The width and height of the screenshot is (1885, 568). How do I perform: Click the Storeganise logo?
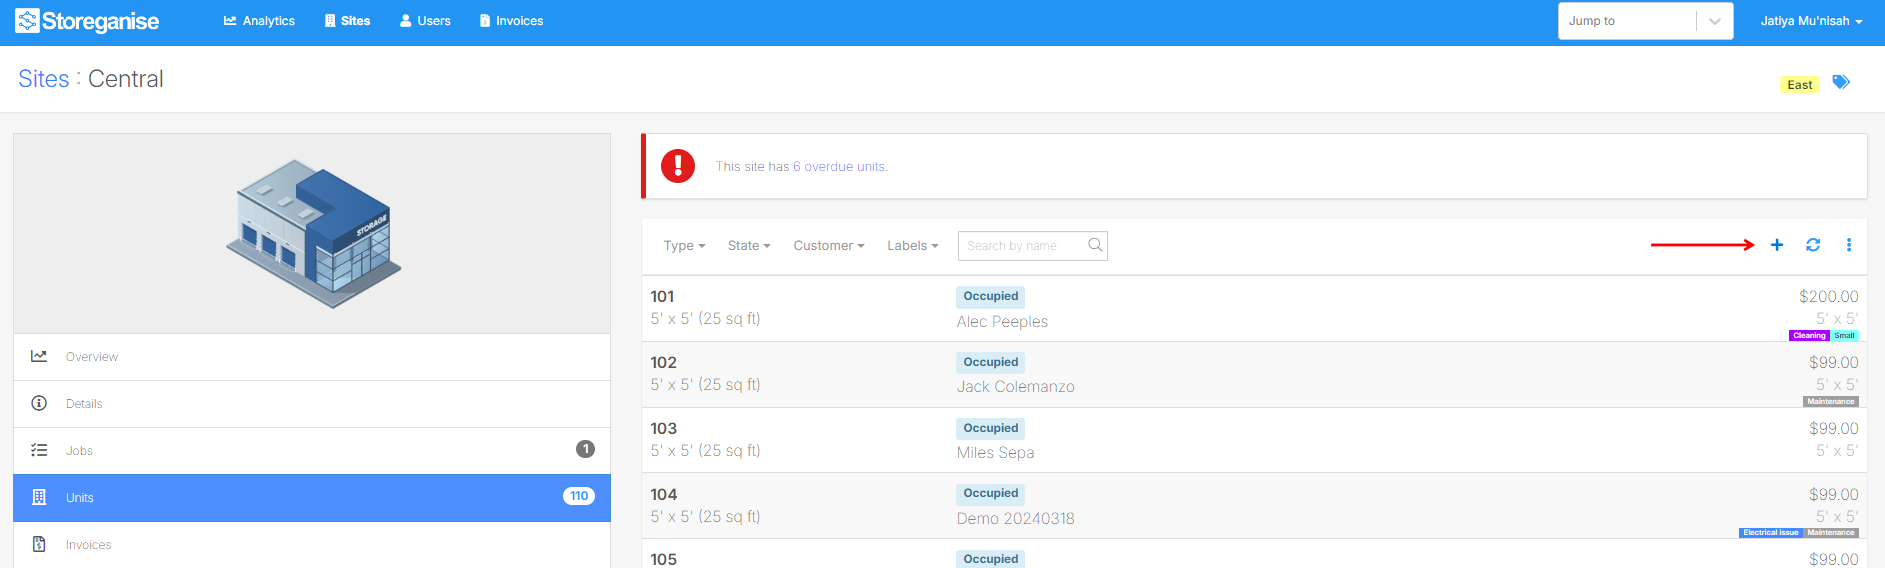[x=87, y=21]
